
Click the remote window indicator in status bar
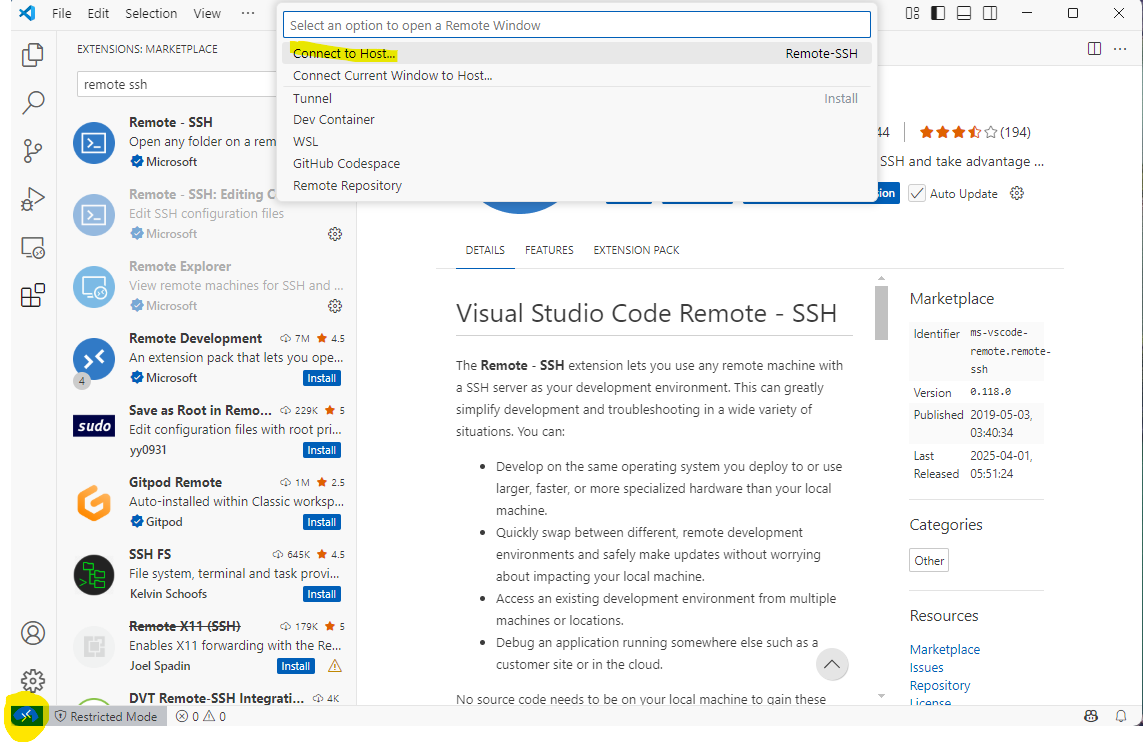coord(26,716)
